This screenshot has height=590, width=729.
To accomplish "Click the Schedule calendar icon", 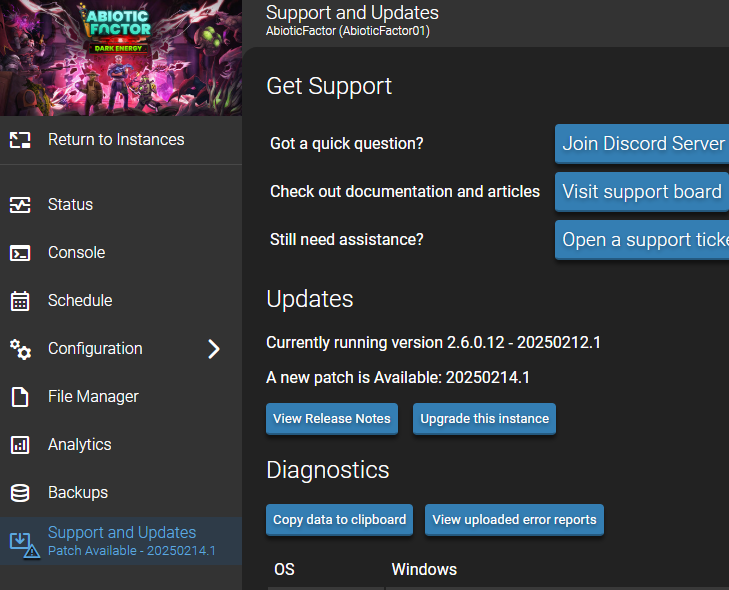I will [x=20, y=301].
